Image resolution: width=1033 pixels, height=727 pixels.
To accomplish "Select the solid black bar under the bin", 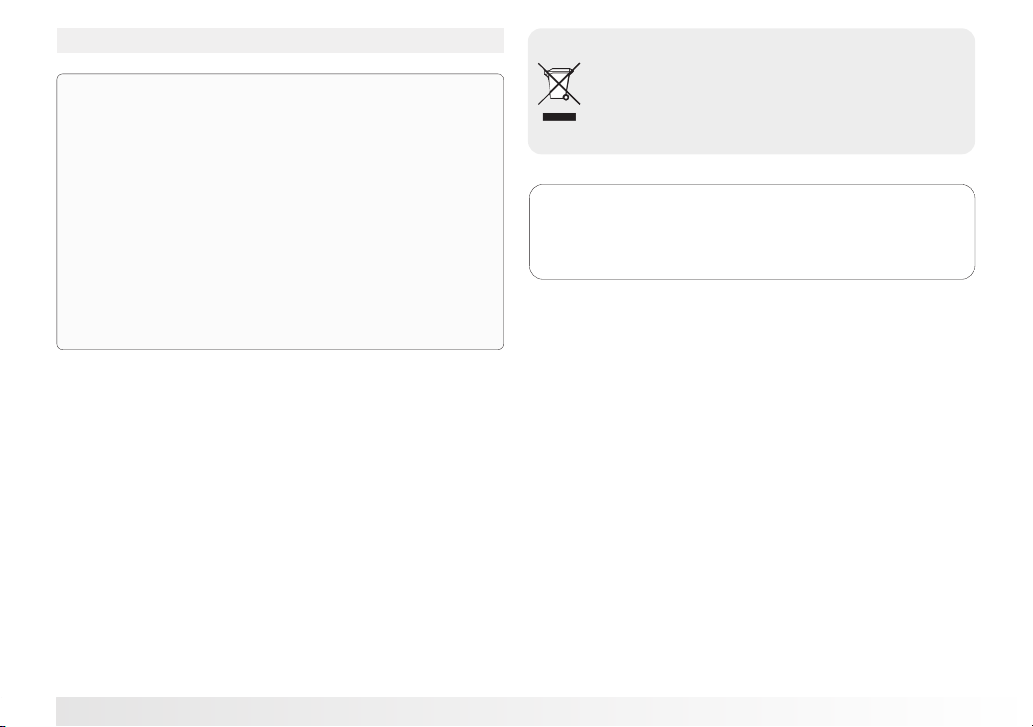I will (x=559, y=117).
